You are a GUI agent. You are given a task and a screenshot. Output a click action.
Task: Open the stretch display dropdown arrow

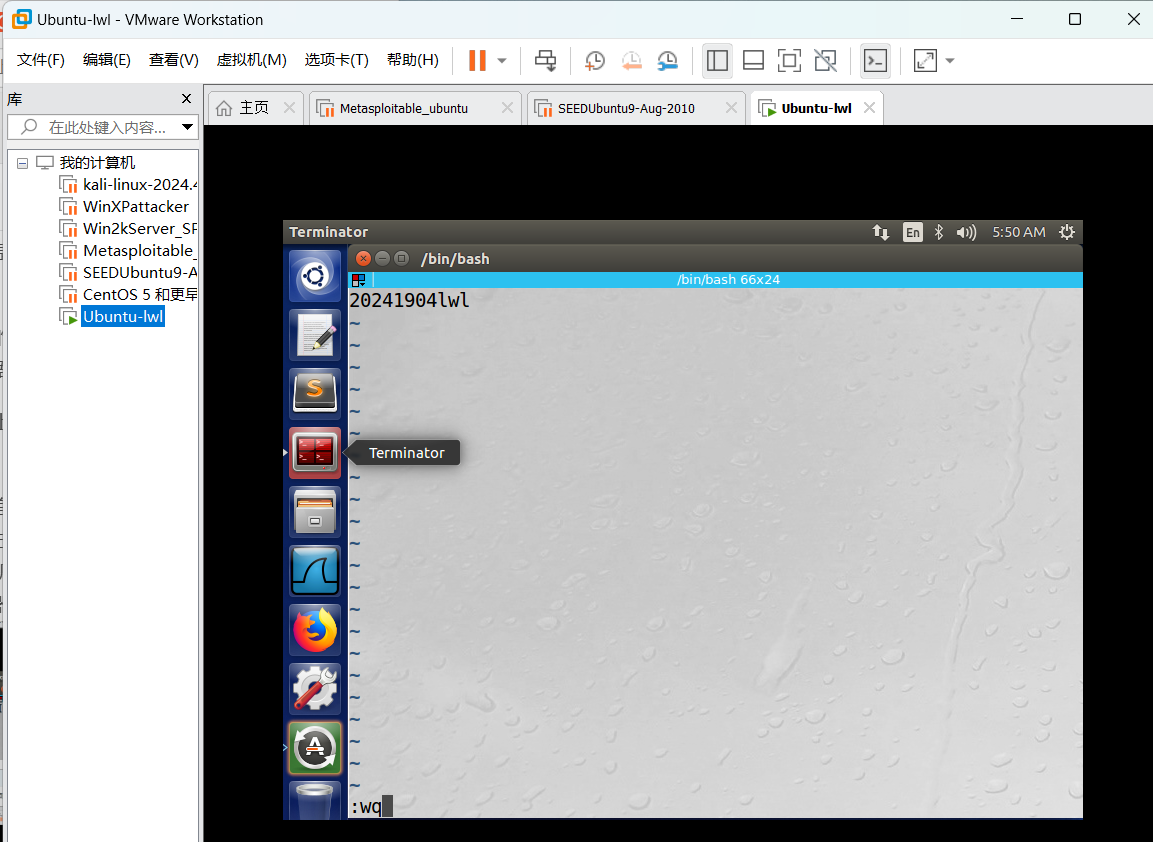pos(950,60)
